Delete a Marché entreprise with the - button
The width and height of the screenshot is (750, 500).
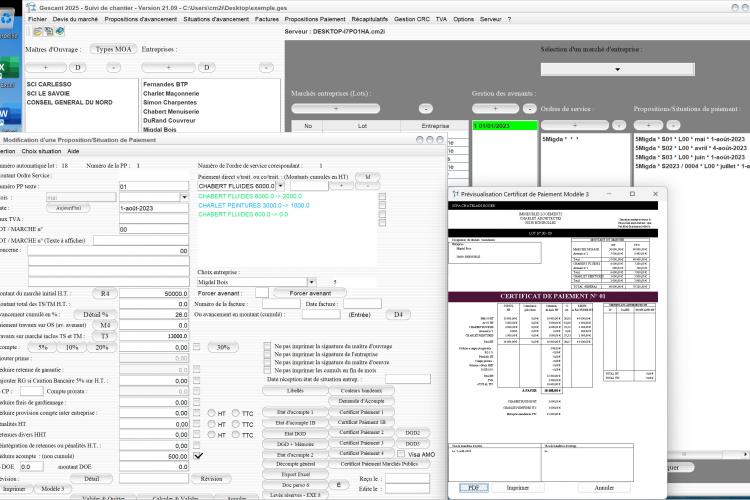coord(426,109)
